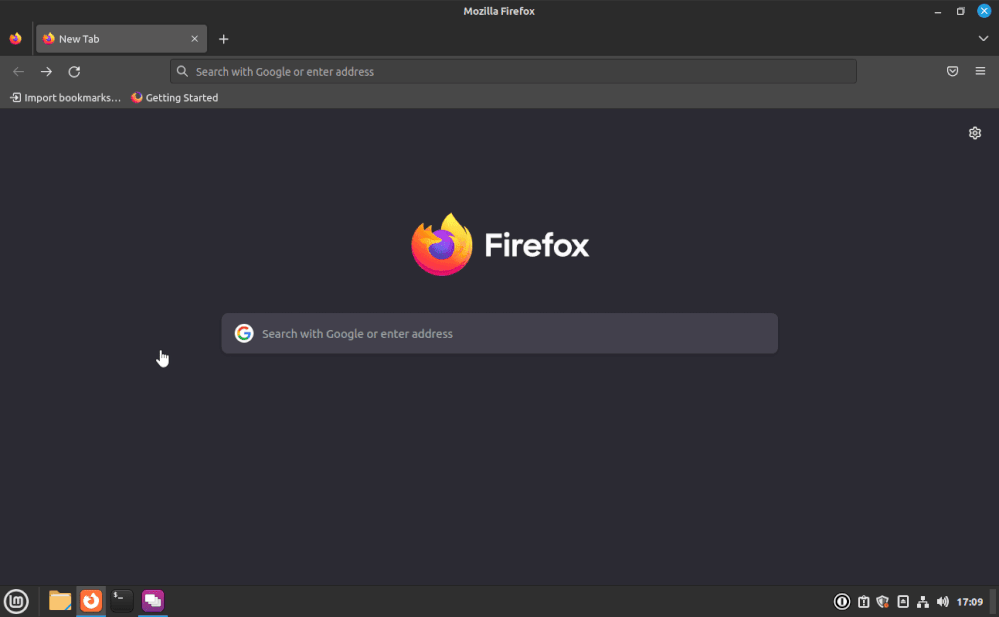Image resolution: width=999 pixels, height=617 pixels.
Task: Expand the list all tabs chevron
Action: [983, 39]
